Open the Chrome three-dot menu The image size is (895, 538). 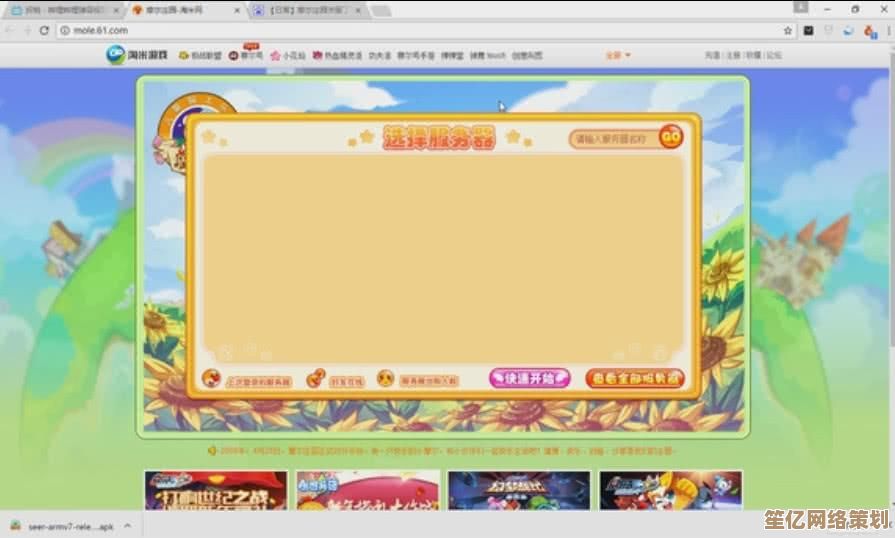889,31
